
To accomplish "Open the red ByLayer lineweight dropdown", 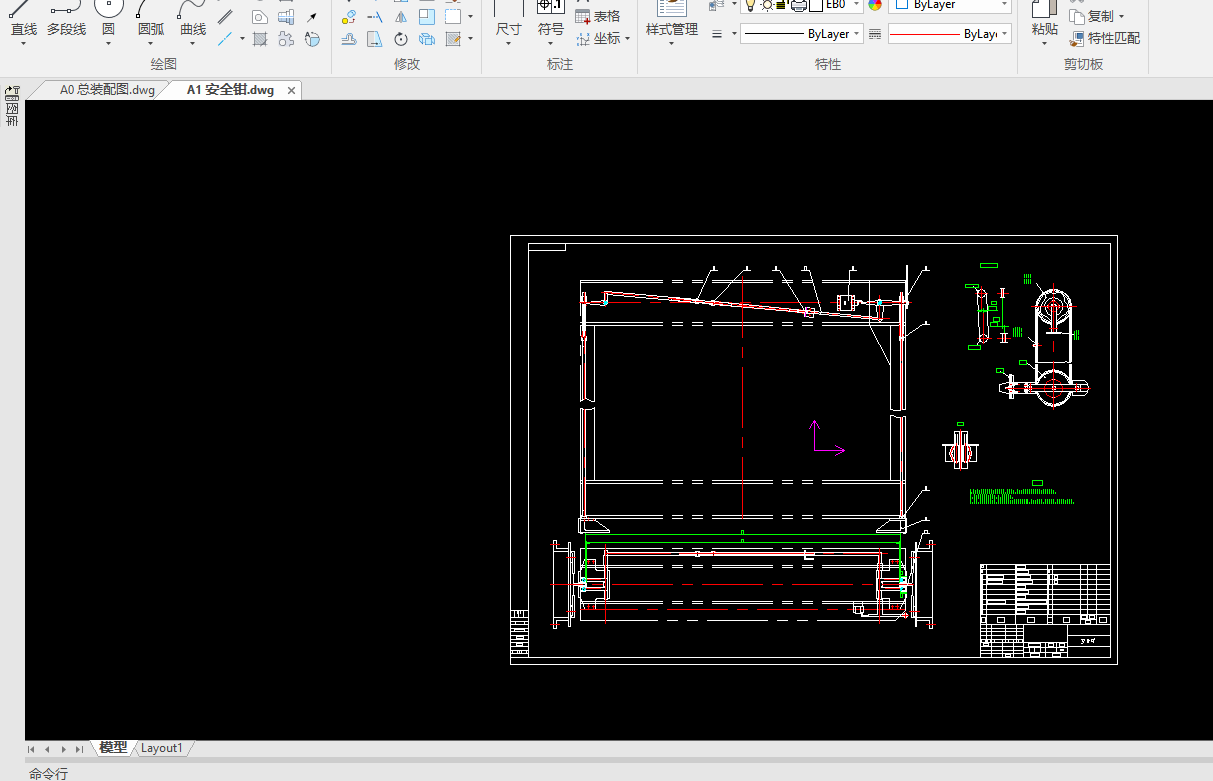I will coord(949,34).
